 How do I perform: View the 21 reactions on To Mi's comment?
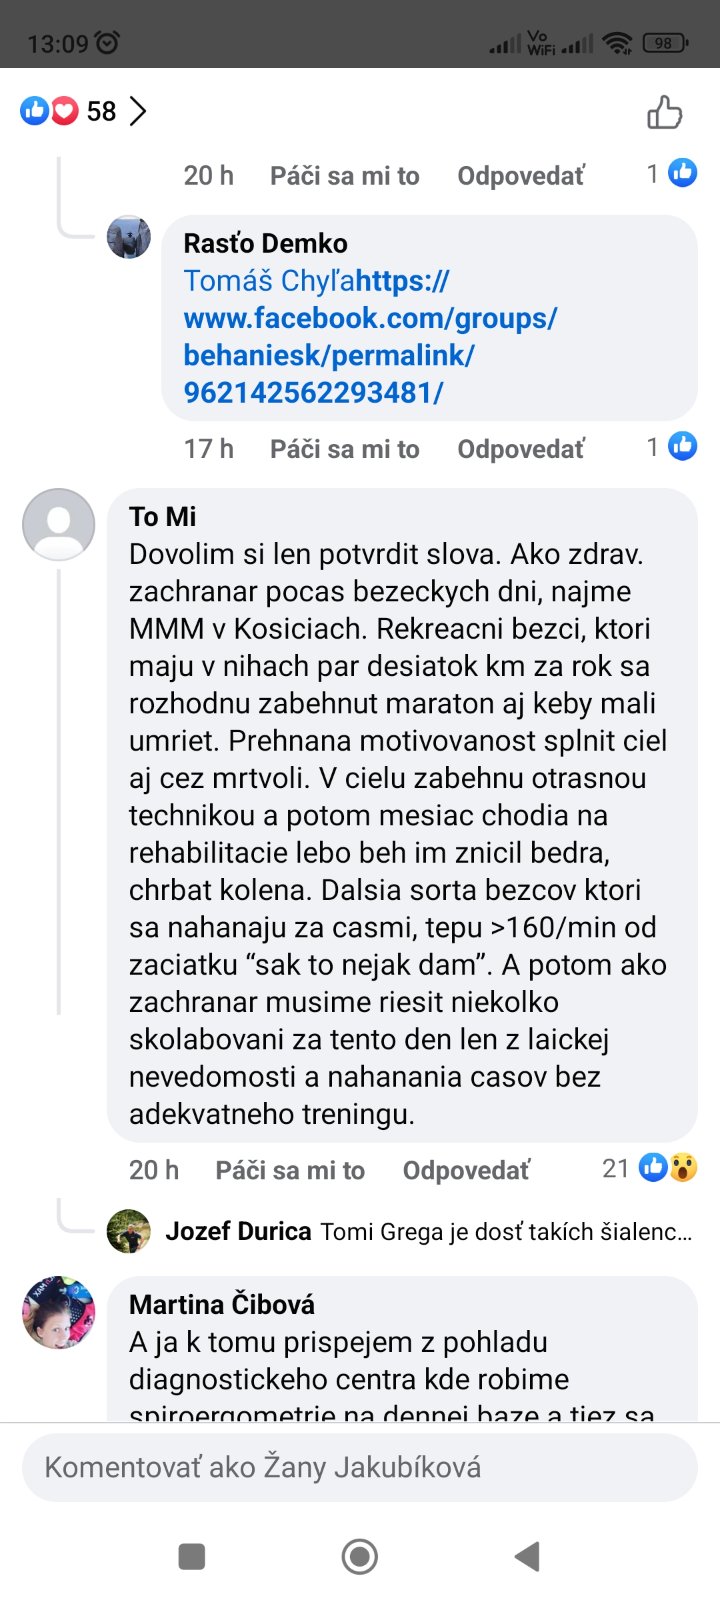(650, 1168)
